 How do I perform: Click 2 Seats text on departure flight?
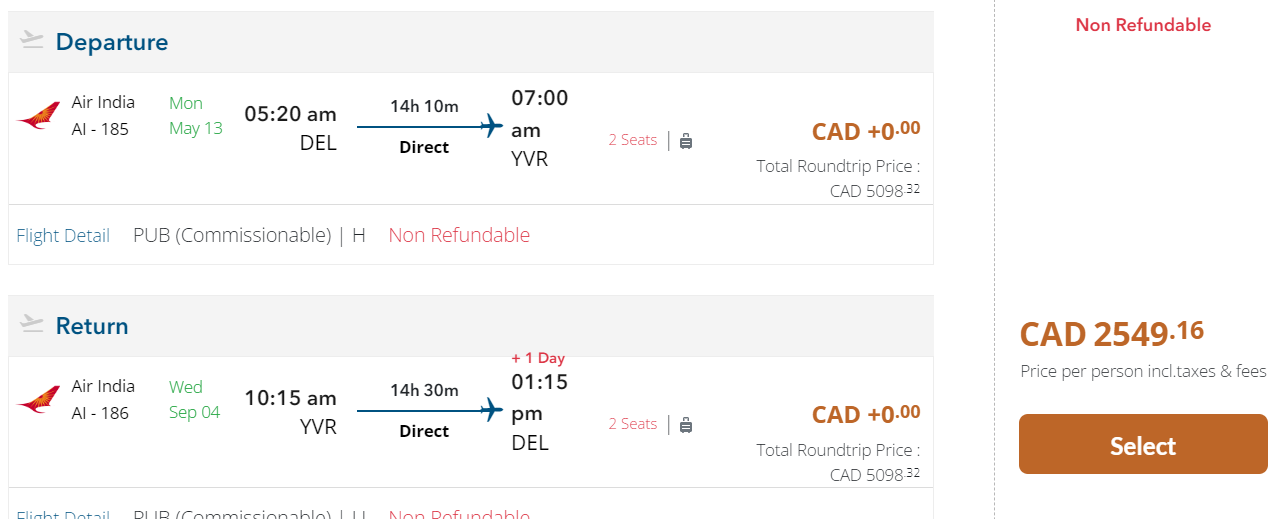pos(632,140)
